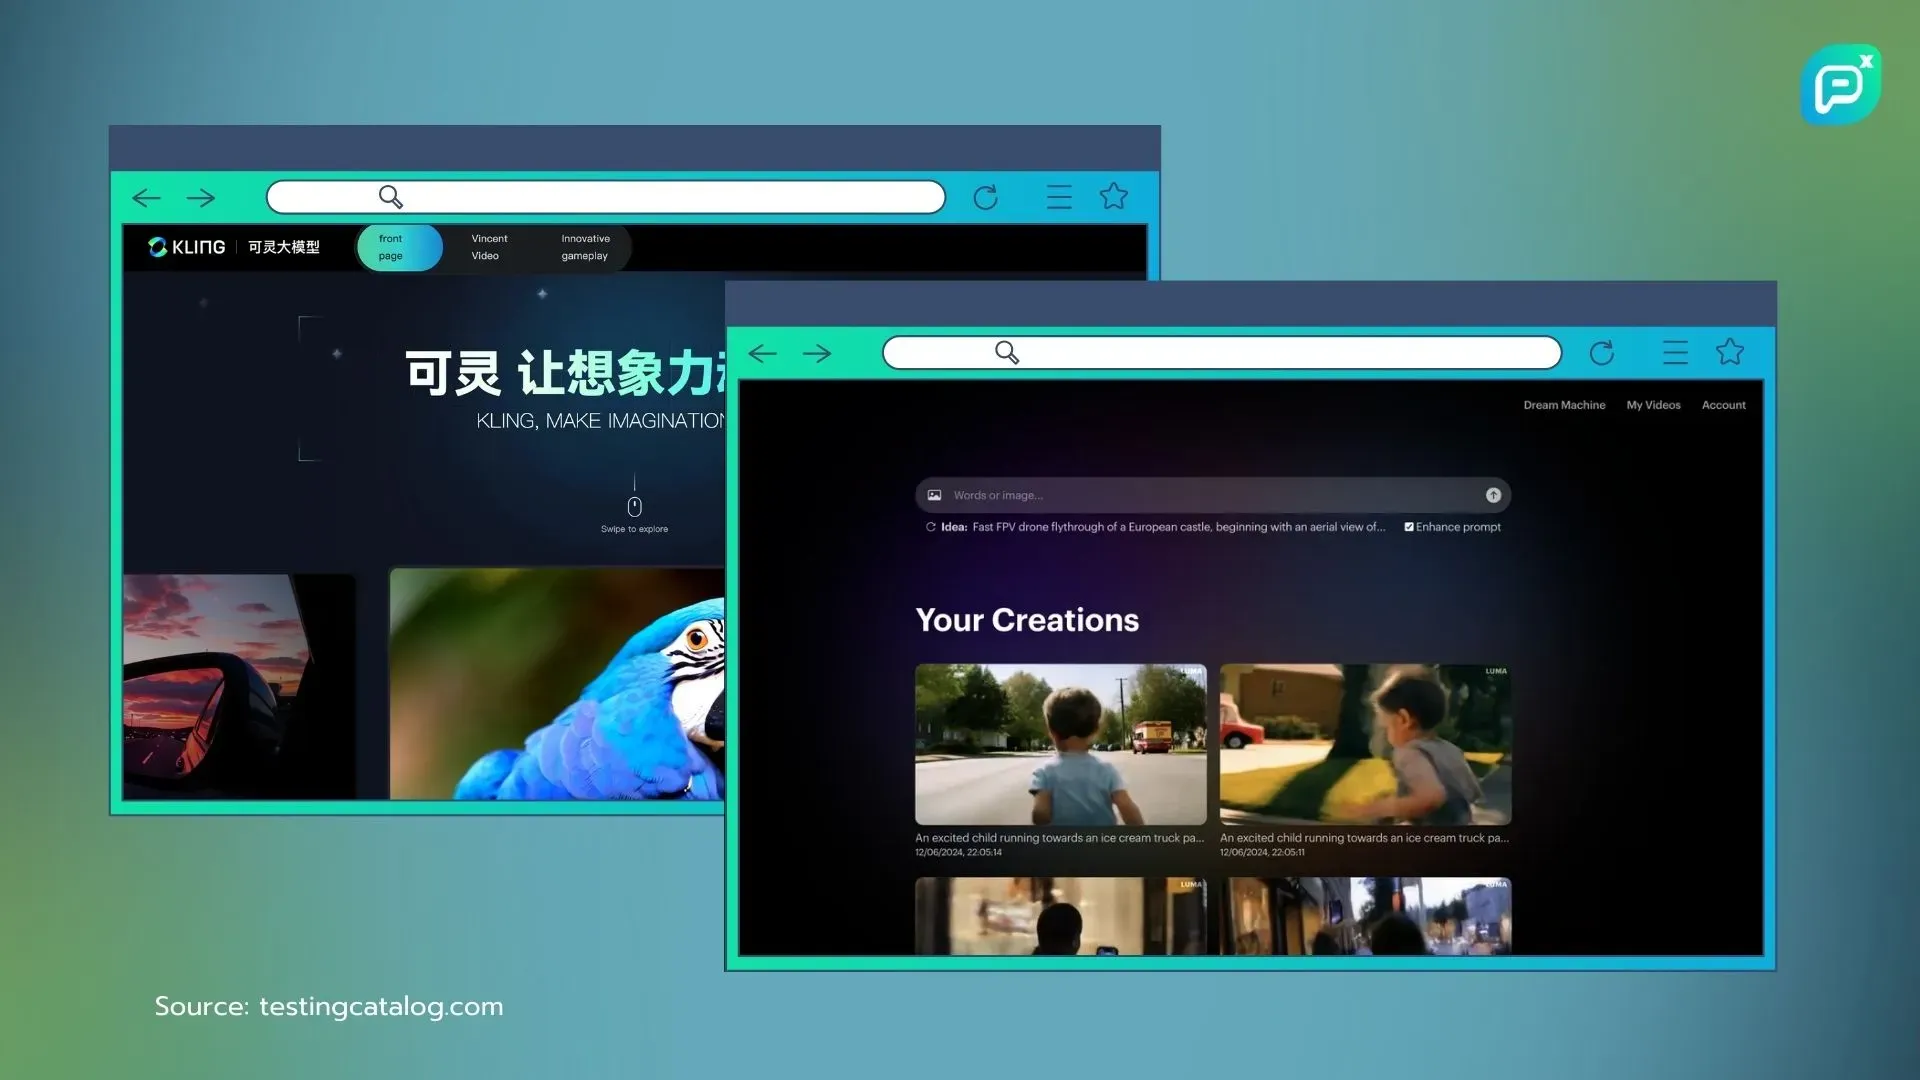
Task: Click bookmark star in Dream Machine browser
Action: click(1729, 352)
